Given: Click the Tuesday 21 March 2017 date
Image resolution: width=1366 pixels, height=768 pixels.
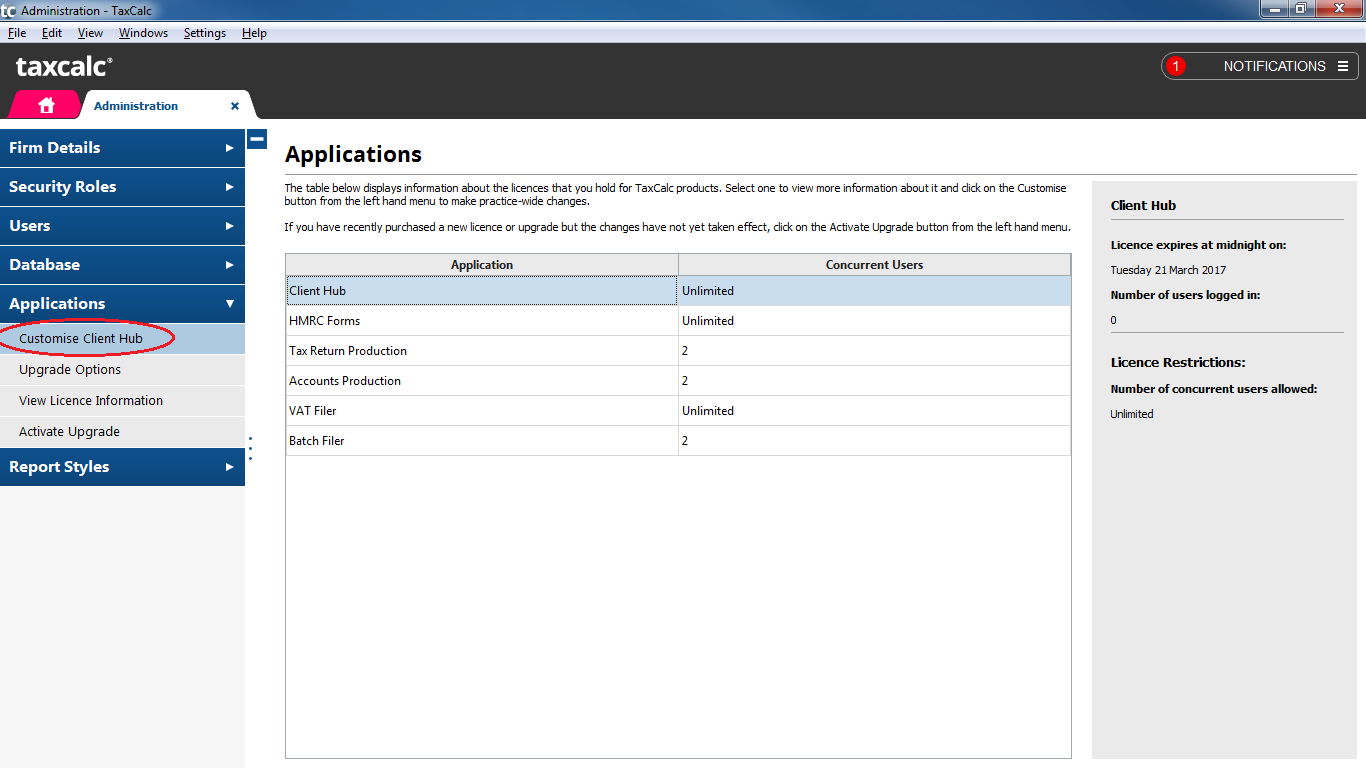Looking at the screenshot, I should click(1168, 270).
